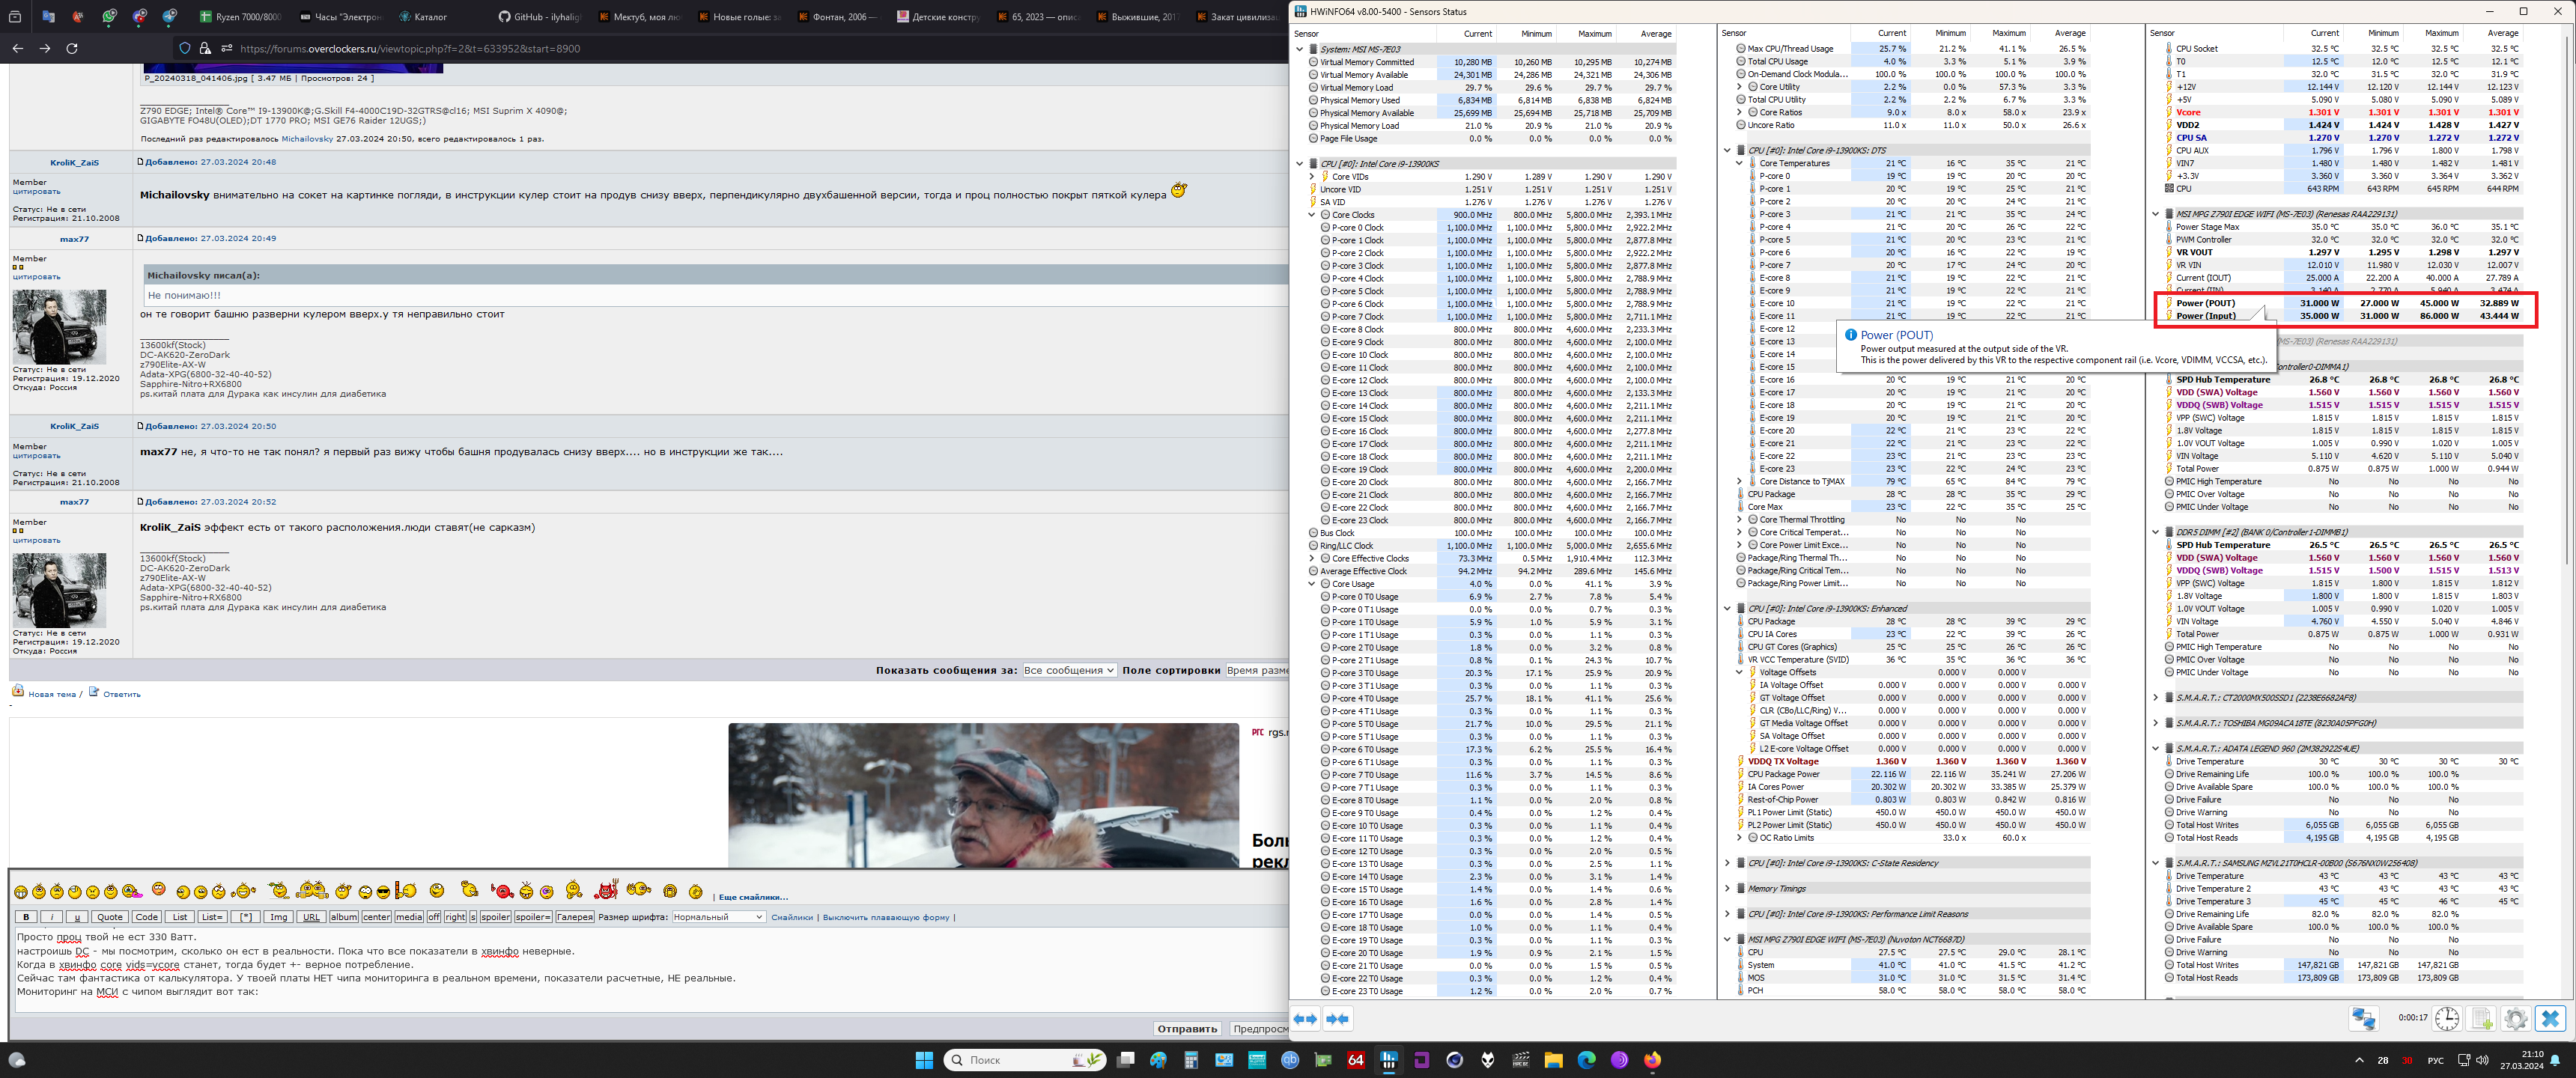Image resolution: width=2576 pixels, height=1078 pixels.
Task: Click HWiNFO collapse sensor columns arrows icon
Action: click(1337, 1018)
